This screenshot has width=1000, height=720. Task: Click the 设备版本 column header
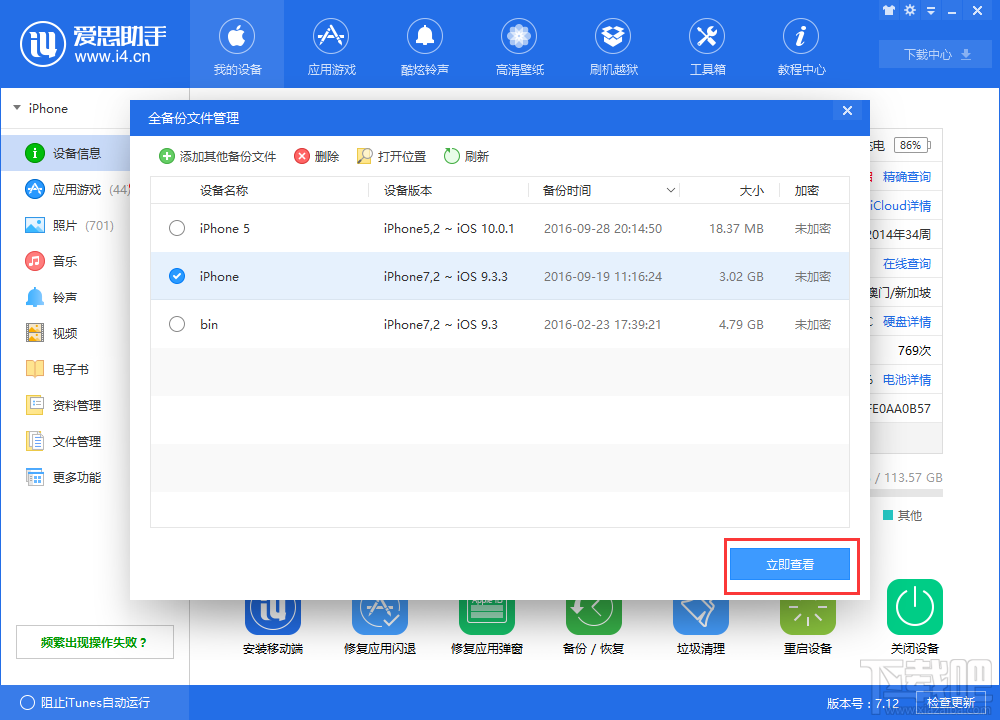[408, 190]
